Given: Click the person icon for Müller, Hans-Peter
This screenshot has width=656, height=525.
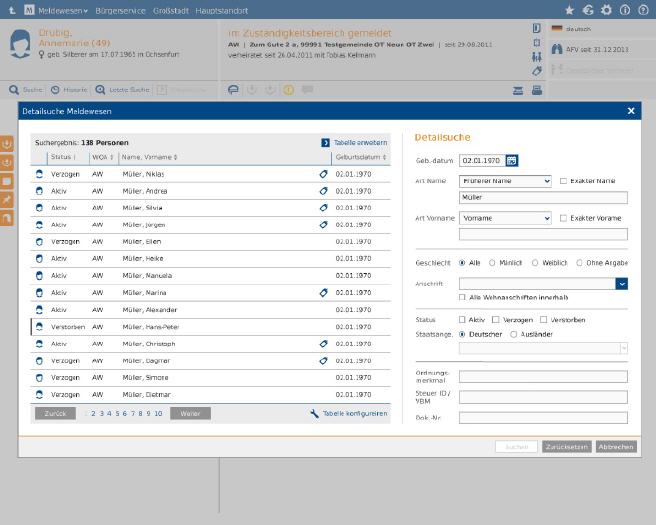Looking at the screenshot, I should [x=40, y=327].
